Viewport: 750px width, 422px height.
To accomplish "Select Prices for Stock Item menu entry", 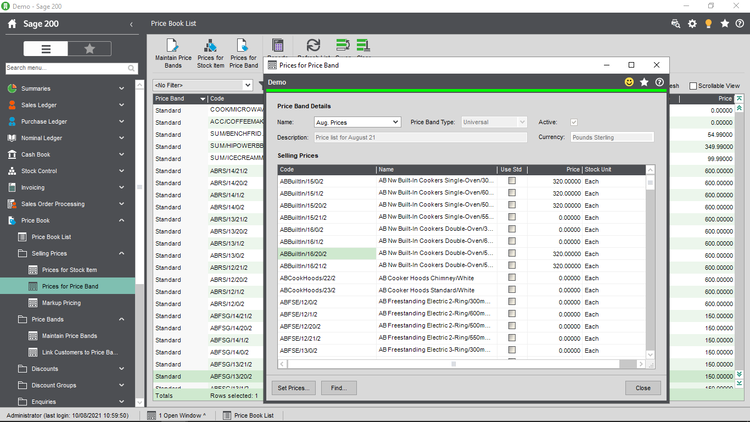I will [69, 270].
